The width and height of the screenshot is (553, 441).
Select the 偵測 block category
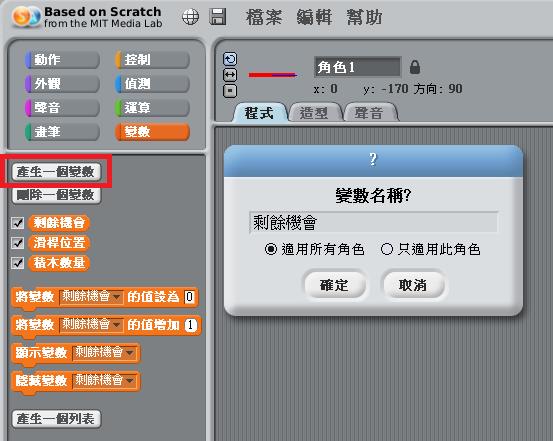(152, 84)
